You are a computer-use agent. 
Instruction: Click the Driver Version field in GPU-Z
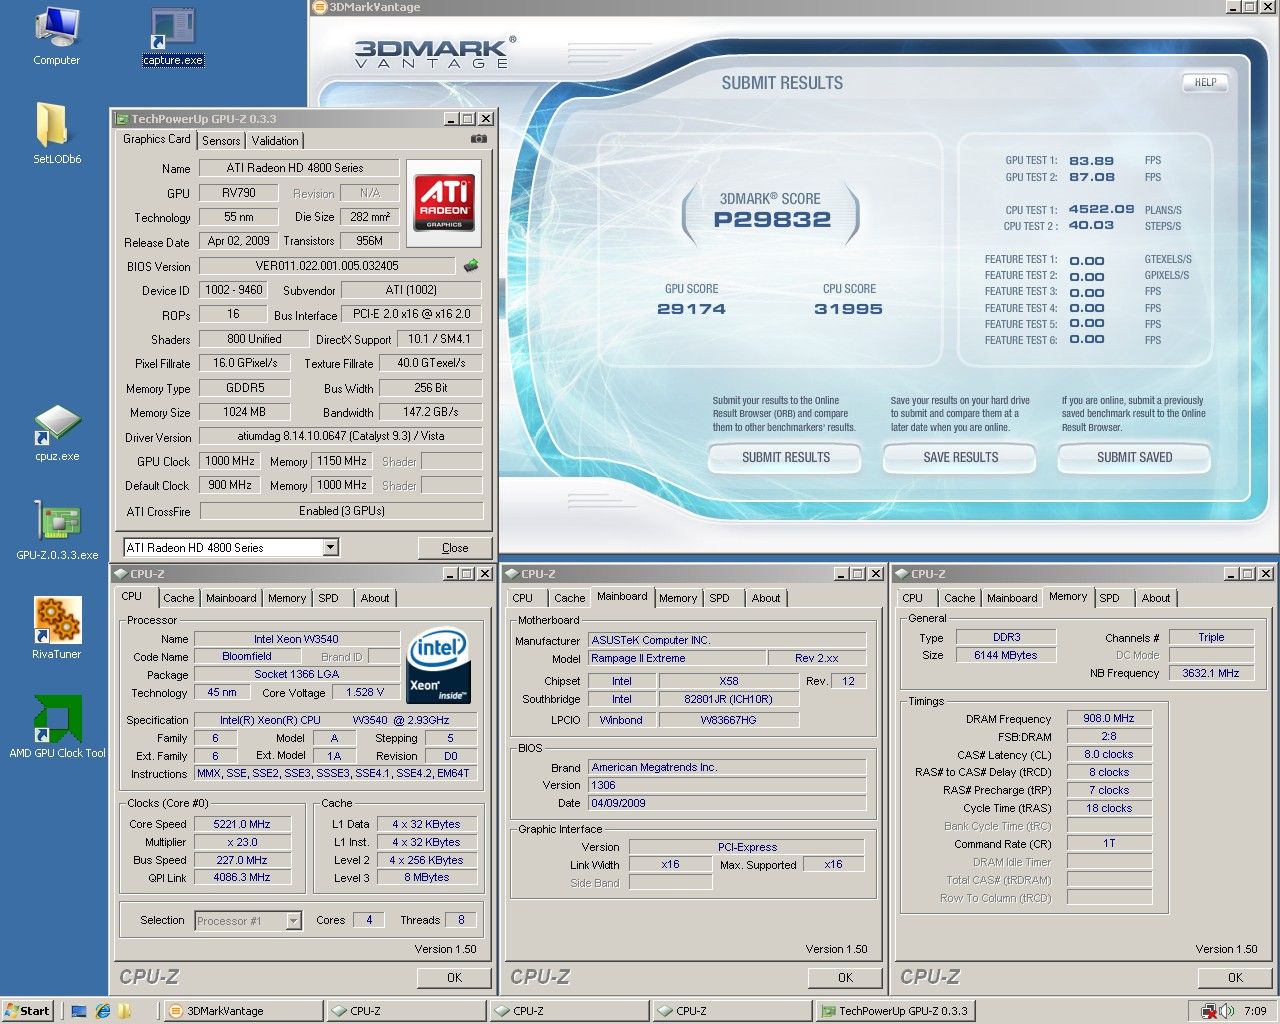(340, 436)
